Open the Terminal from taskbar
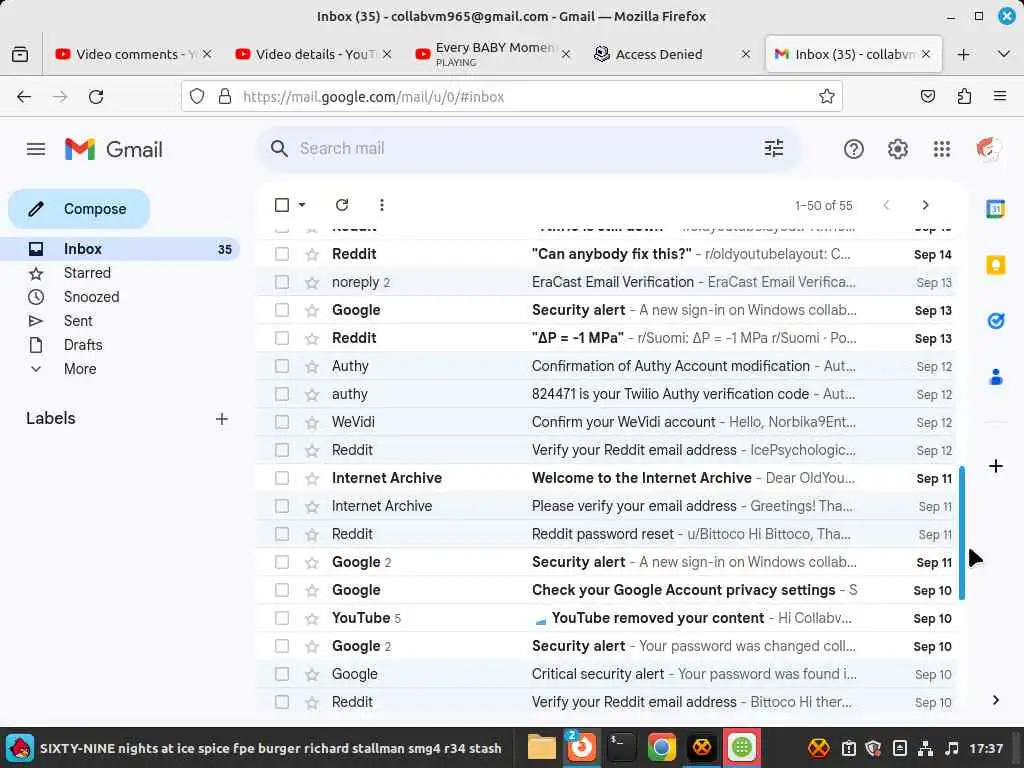 coord(620,747)
